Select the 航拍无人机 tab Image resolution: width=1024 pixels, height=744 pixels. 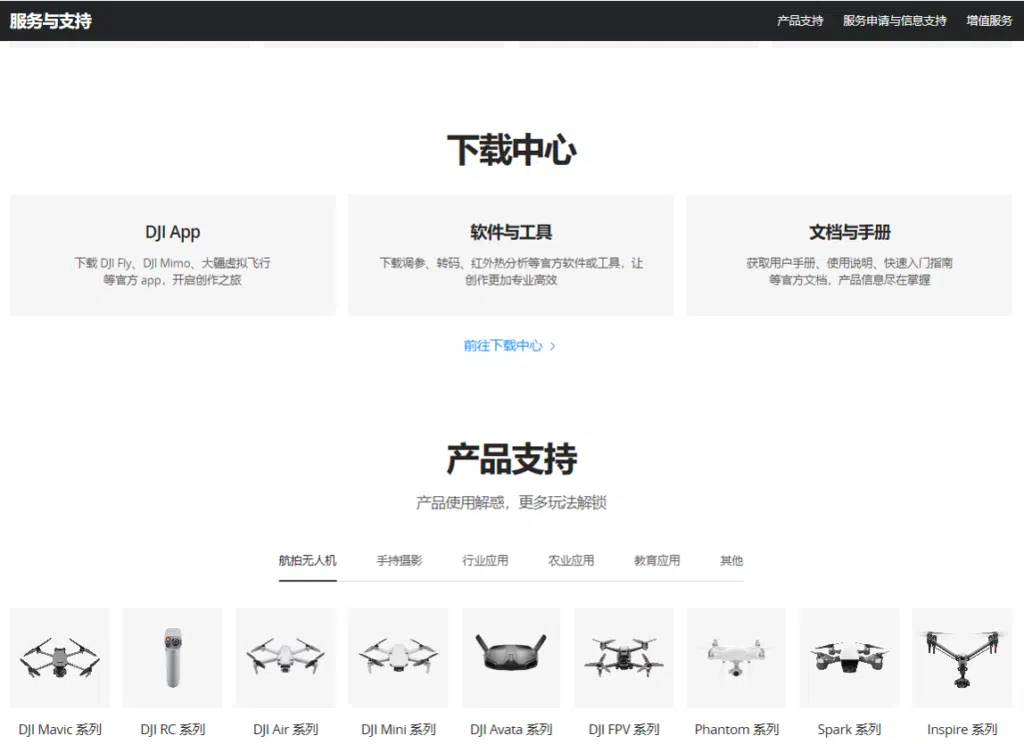tap(308, 560)
